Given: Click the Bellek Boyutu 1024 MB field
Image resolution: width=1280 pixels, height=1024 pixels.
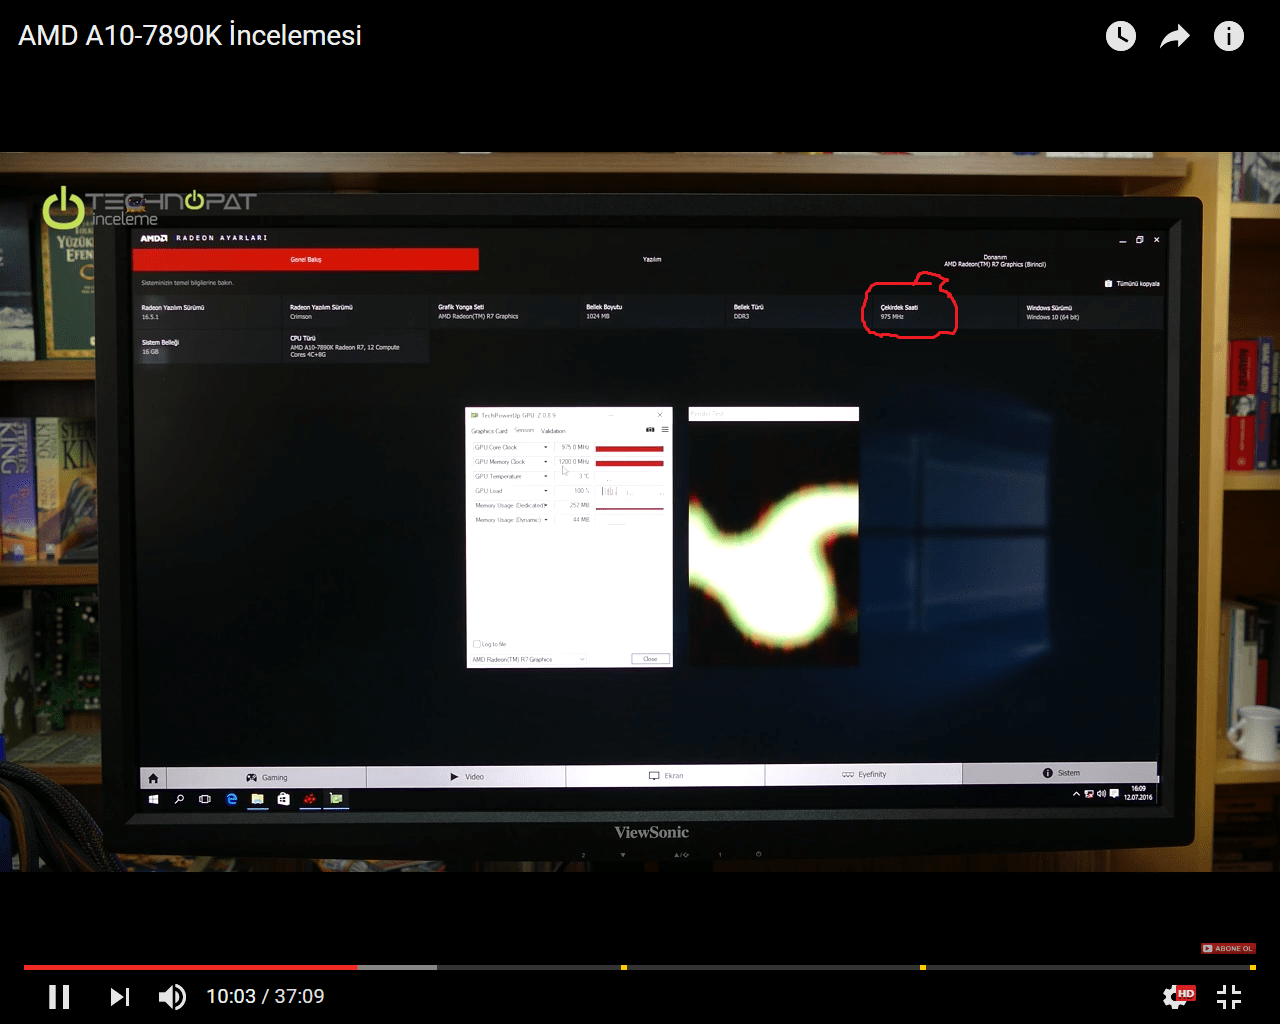Looking at the screenshot, I should tap(654, 312).
